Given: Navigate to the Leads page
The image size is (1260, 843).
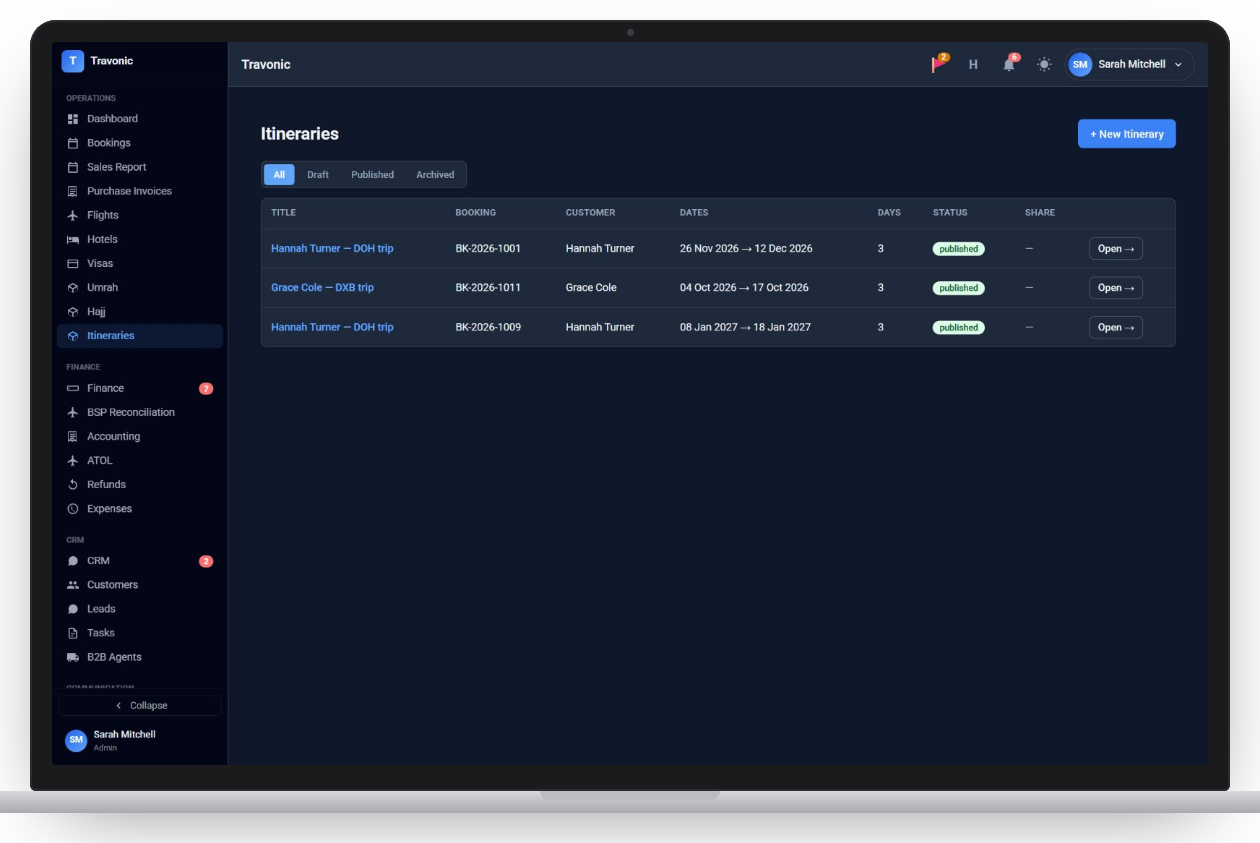Looking at the screenshot, I should pyautogui.click(x=140, y=609).
